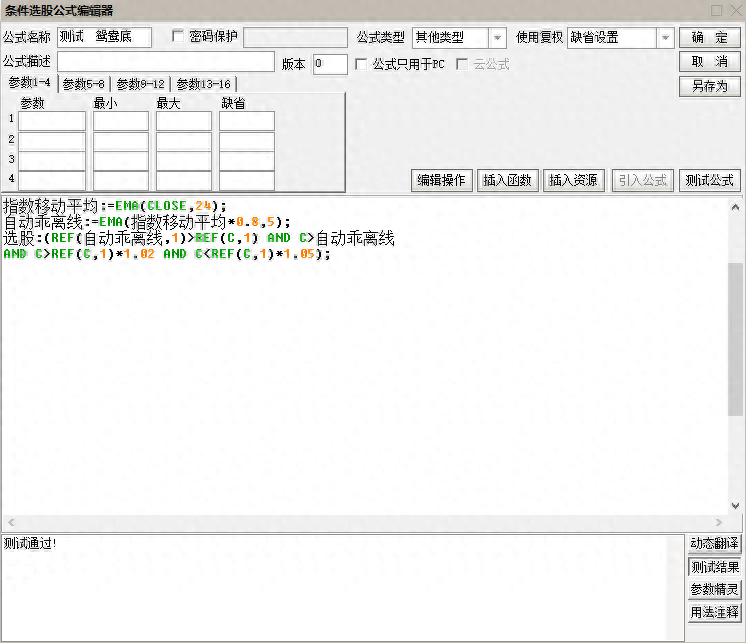
Task: Toggle the 公式只用于PC checkbox
Action: tap(362, 64)
